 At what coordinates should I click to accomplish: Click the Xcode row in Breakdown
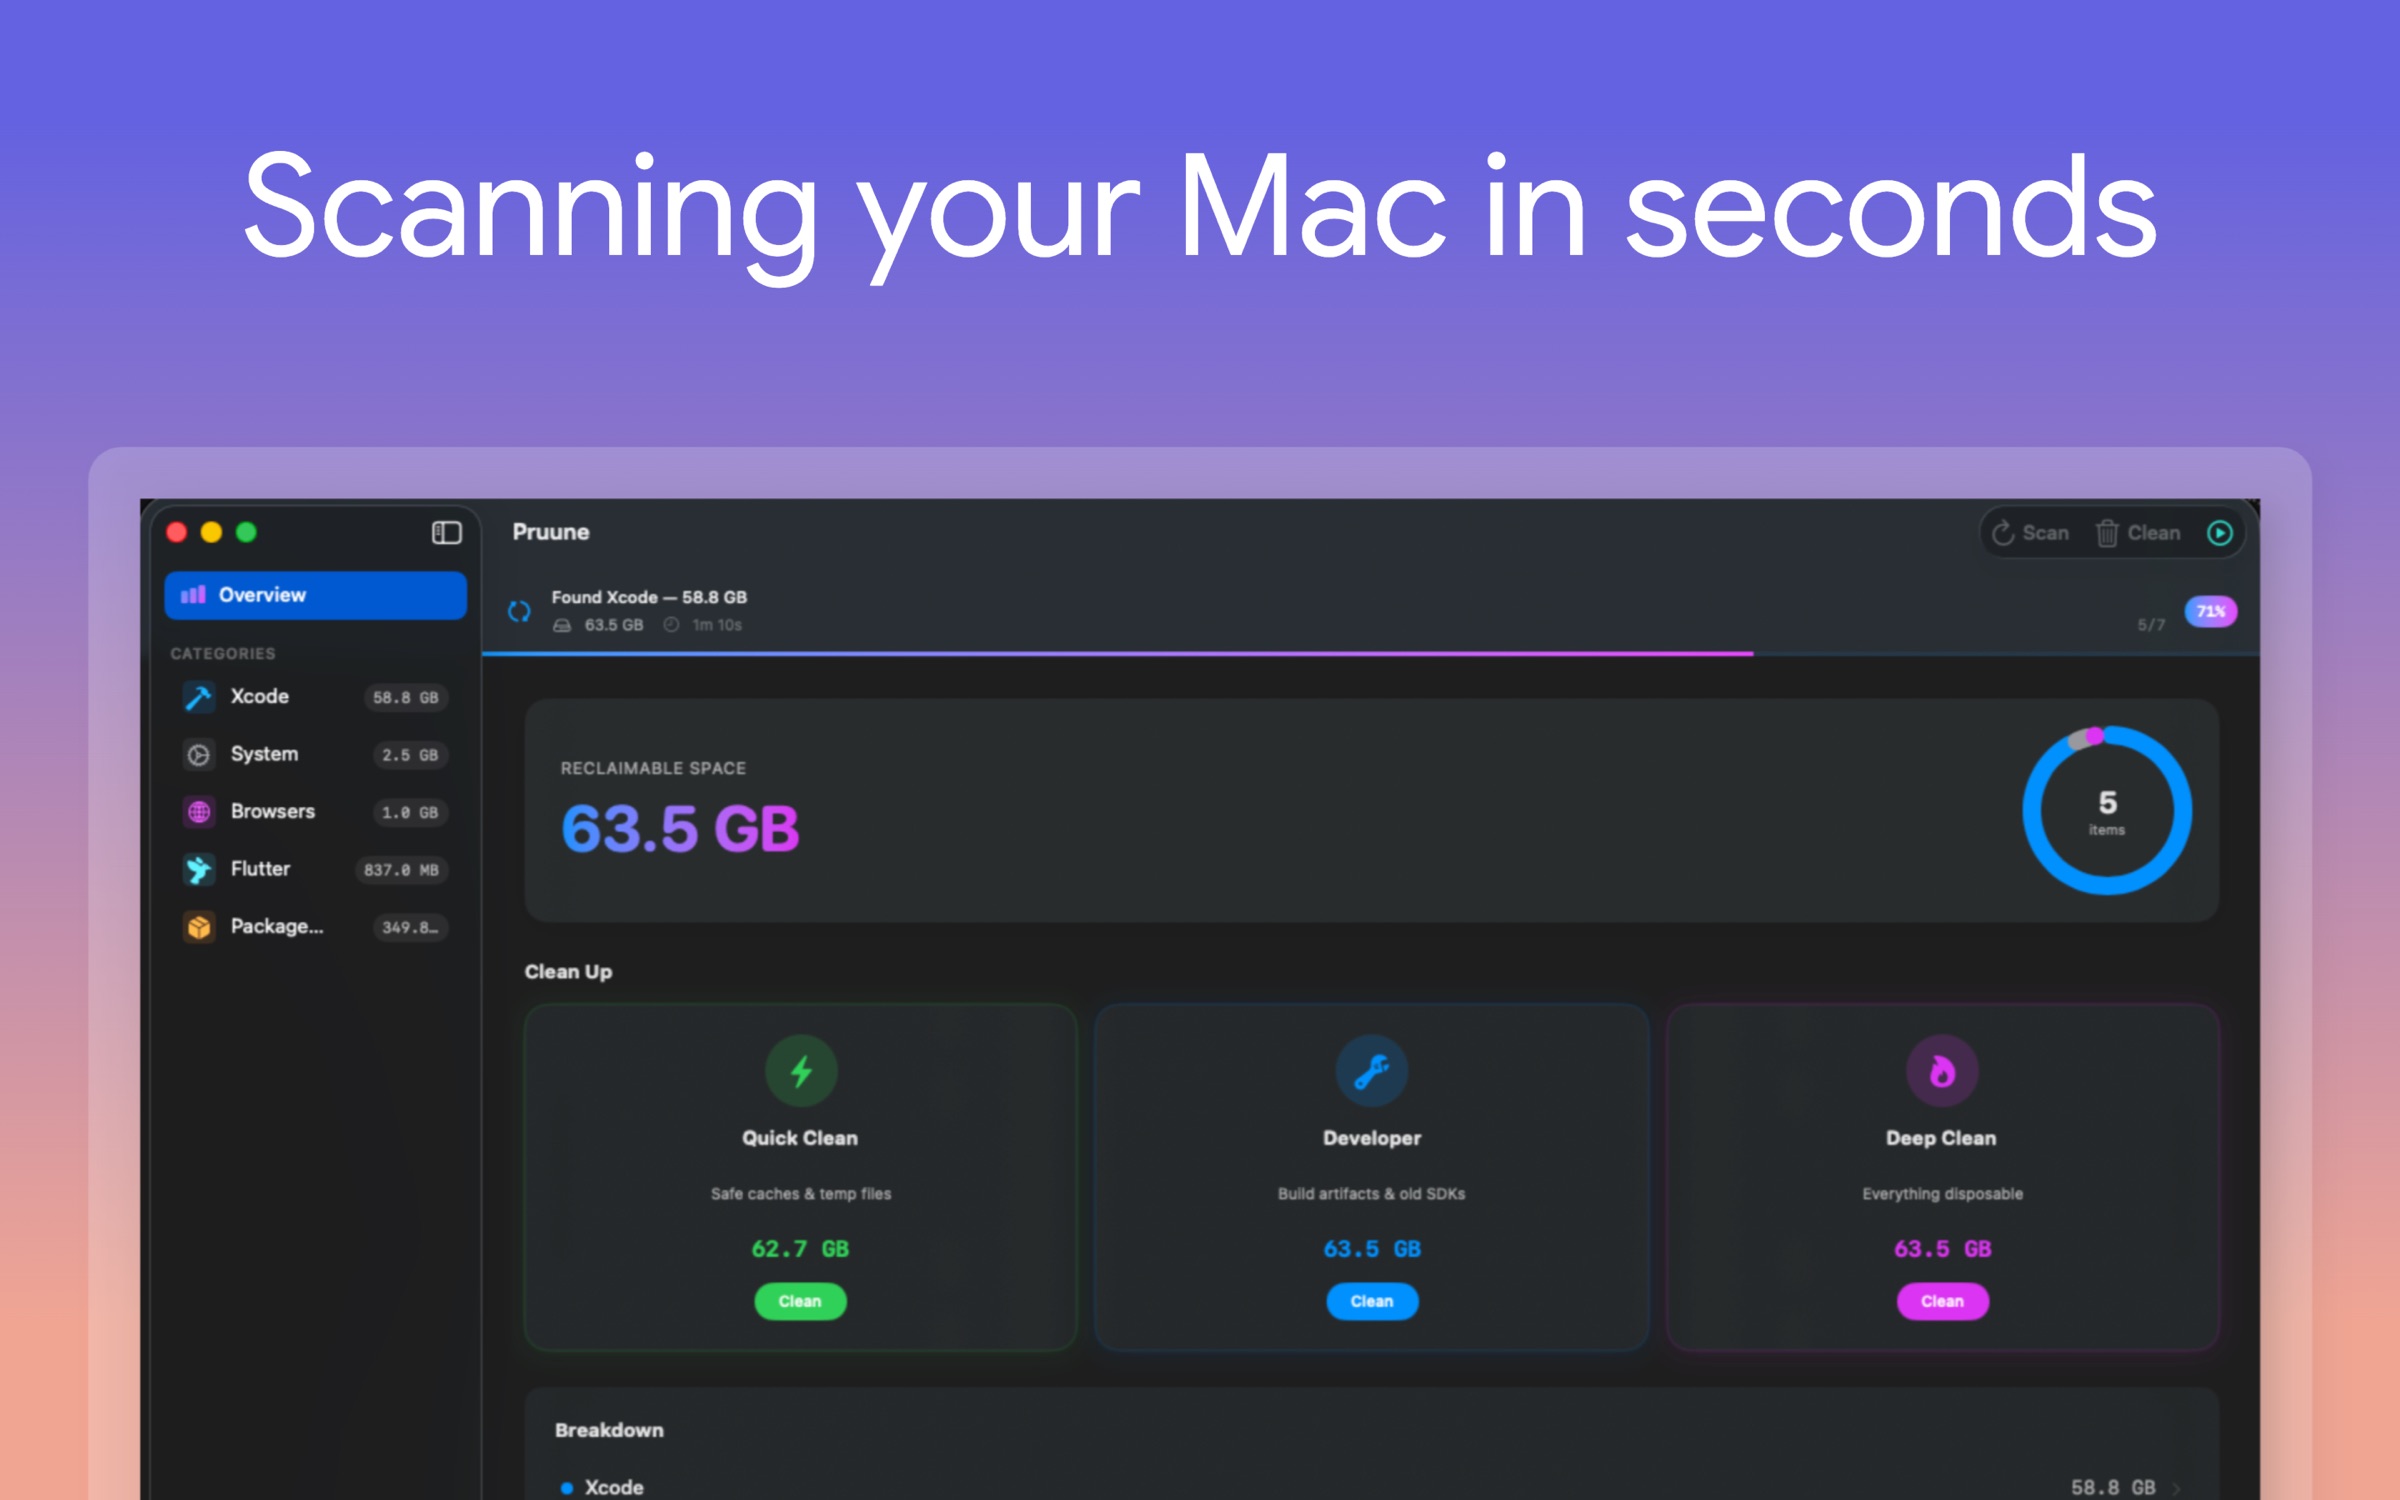tap(1371, 1486)
